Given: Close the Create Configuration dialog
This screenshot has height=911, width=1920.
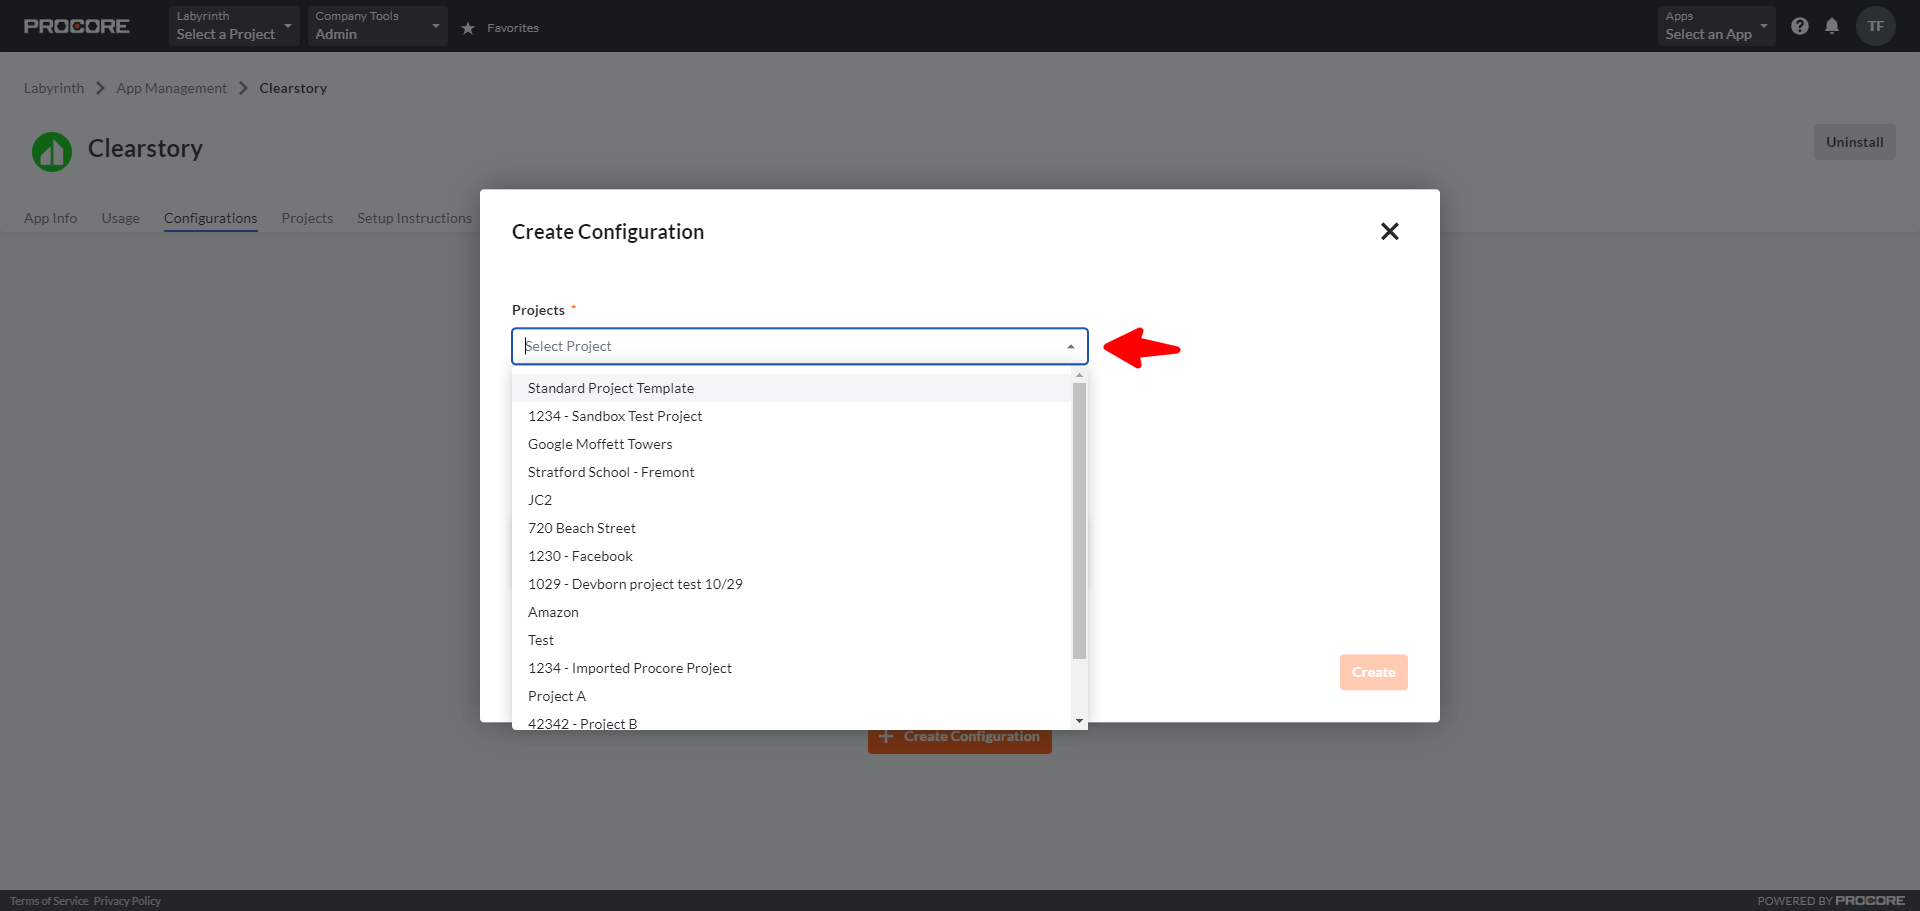Looking at the screenshot, I should pyautogui.click(x=1389, y=231).
